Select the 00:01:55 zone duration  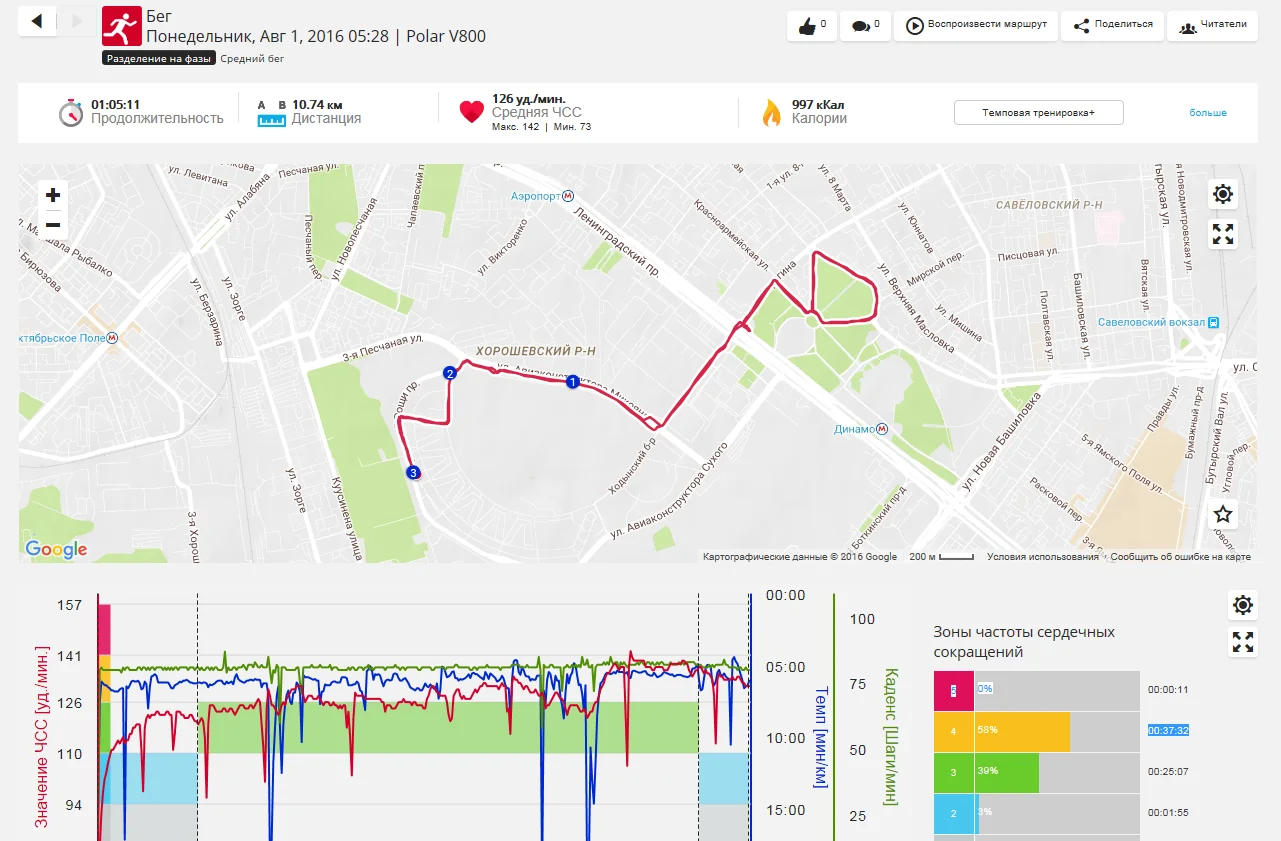point(1168,813)
